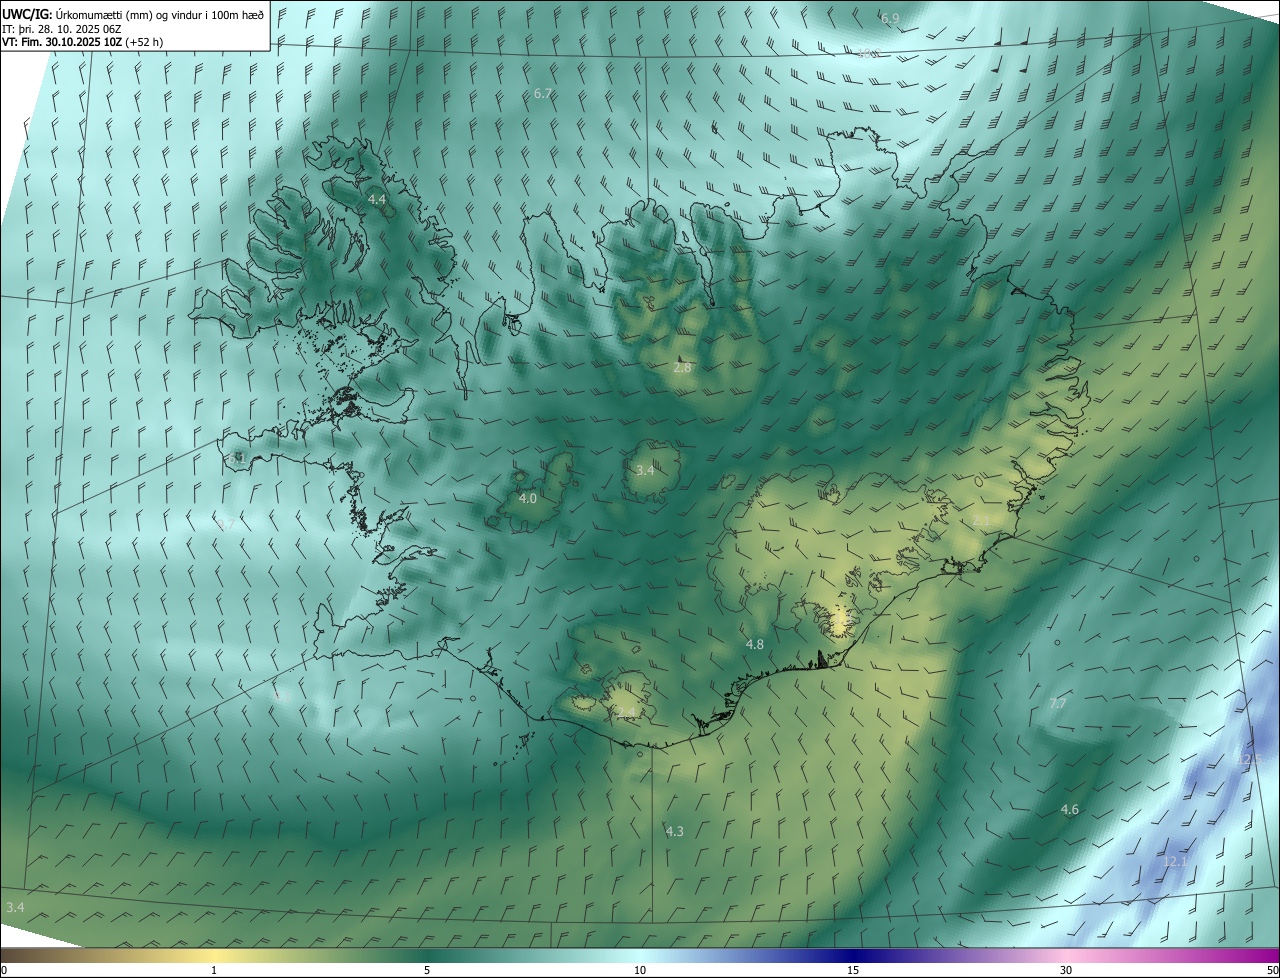Click the 3.4 label inside the central glacier outline
The height and width of the screenshot is (978, 1280).
pos(645,470)
